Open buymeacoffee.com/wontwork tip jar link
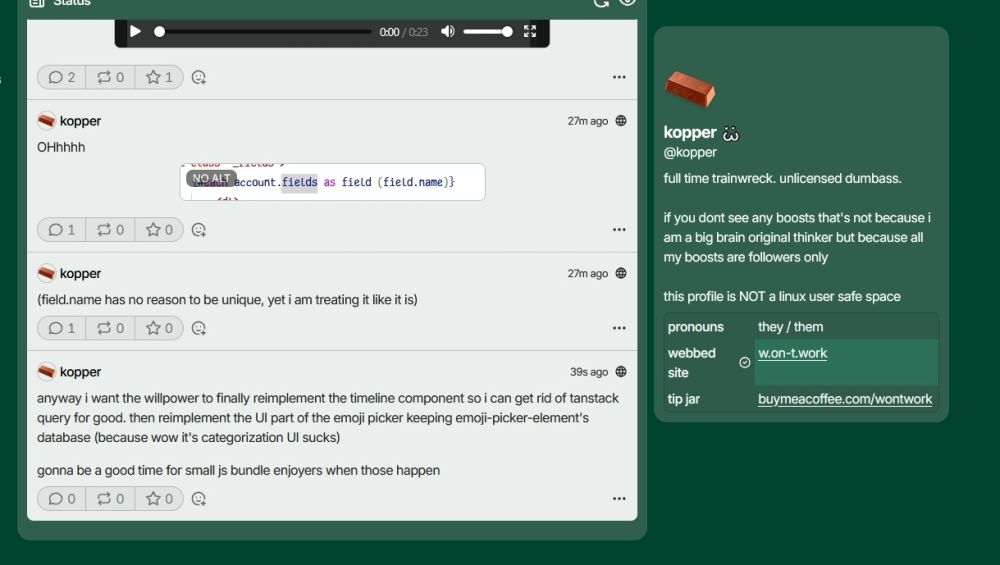Image resolution: width=1000 pixels, height=565 pixels. tap(845, 399)
